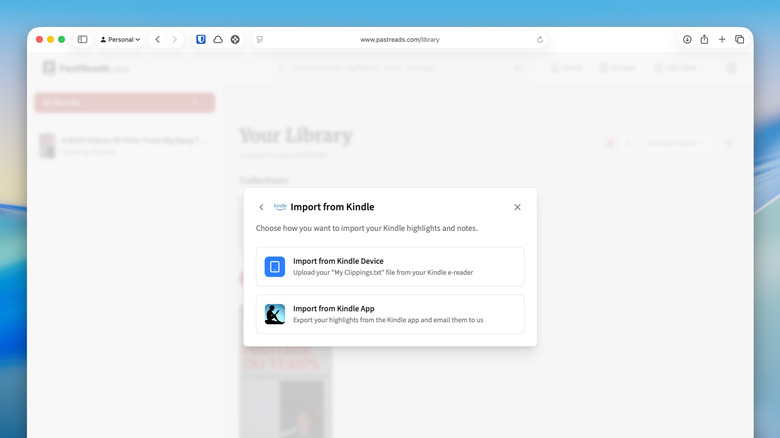
Task: Open the cloud extension icon
Action: coord(218,39)
